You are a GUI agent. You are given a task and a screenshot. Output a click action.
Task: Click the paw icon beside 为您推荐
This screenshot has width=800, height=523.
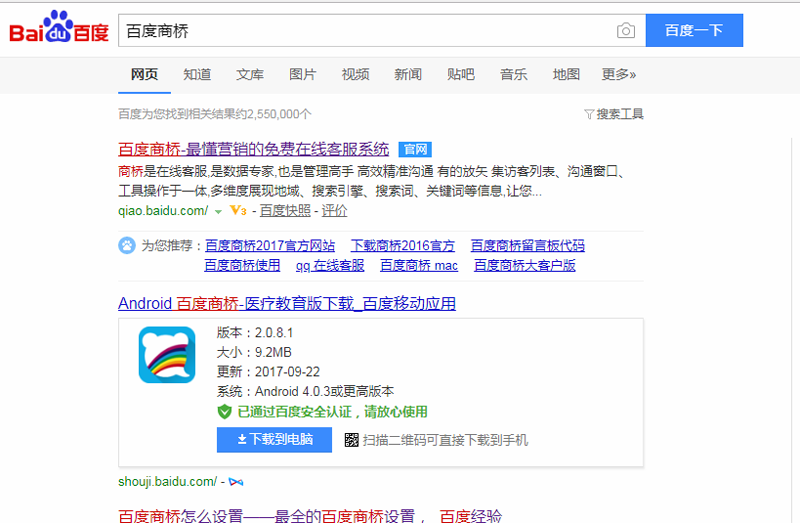click(x=127, y=245)
